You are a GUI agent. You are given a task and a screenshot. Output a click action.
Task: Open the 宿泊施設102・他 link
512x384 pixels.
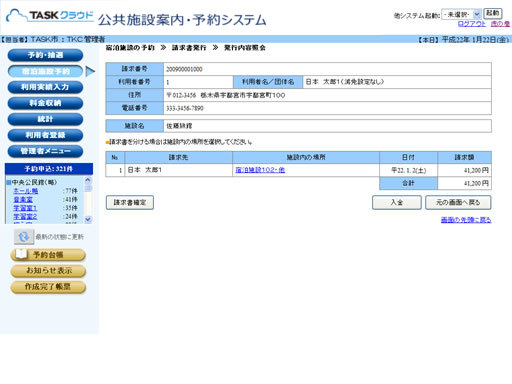click(x=260, y=170)
